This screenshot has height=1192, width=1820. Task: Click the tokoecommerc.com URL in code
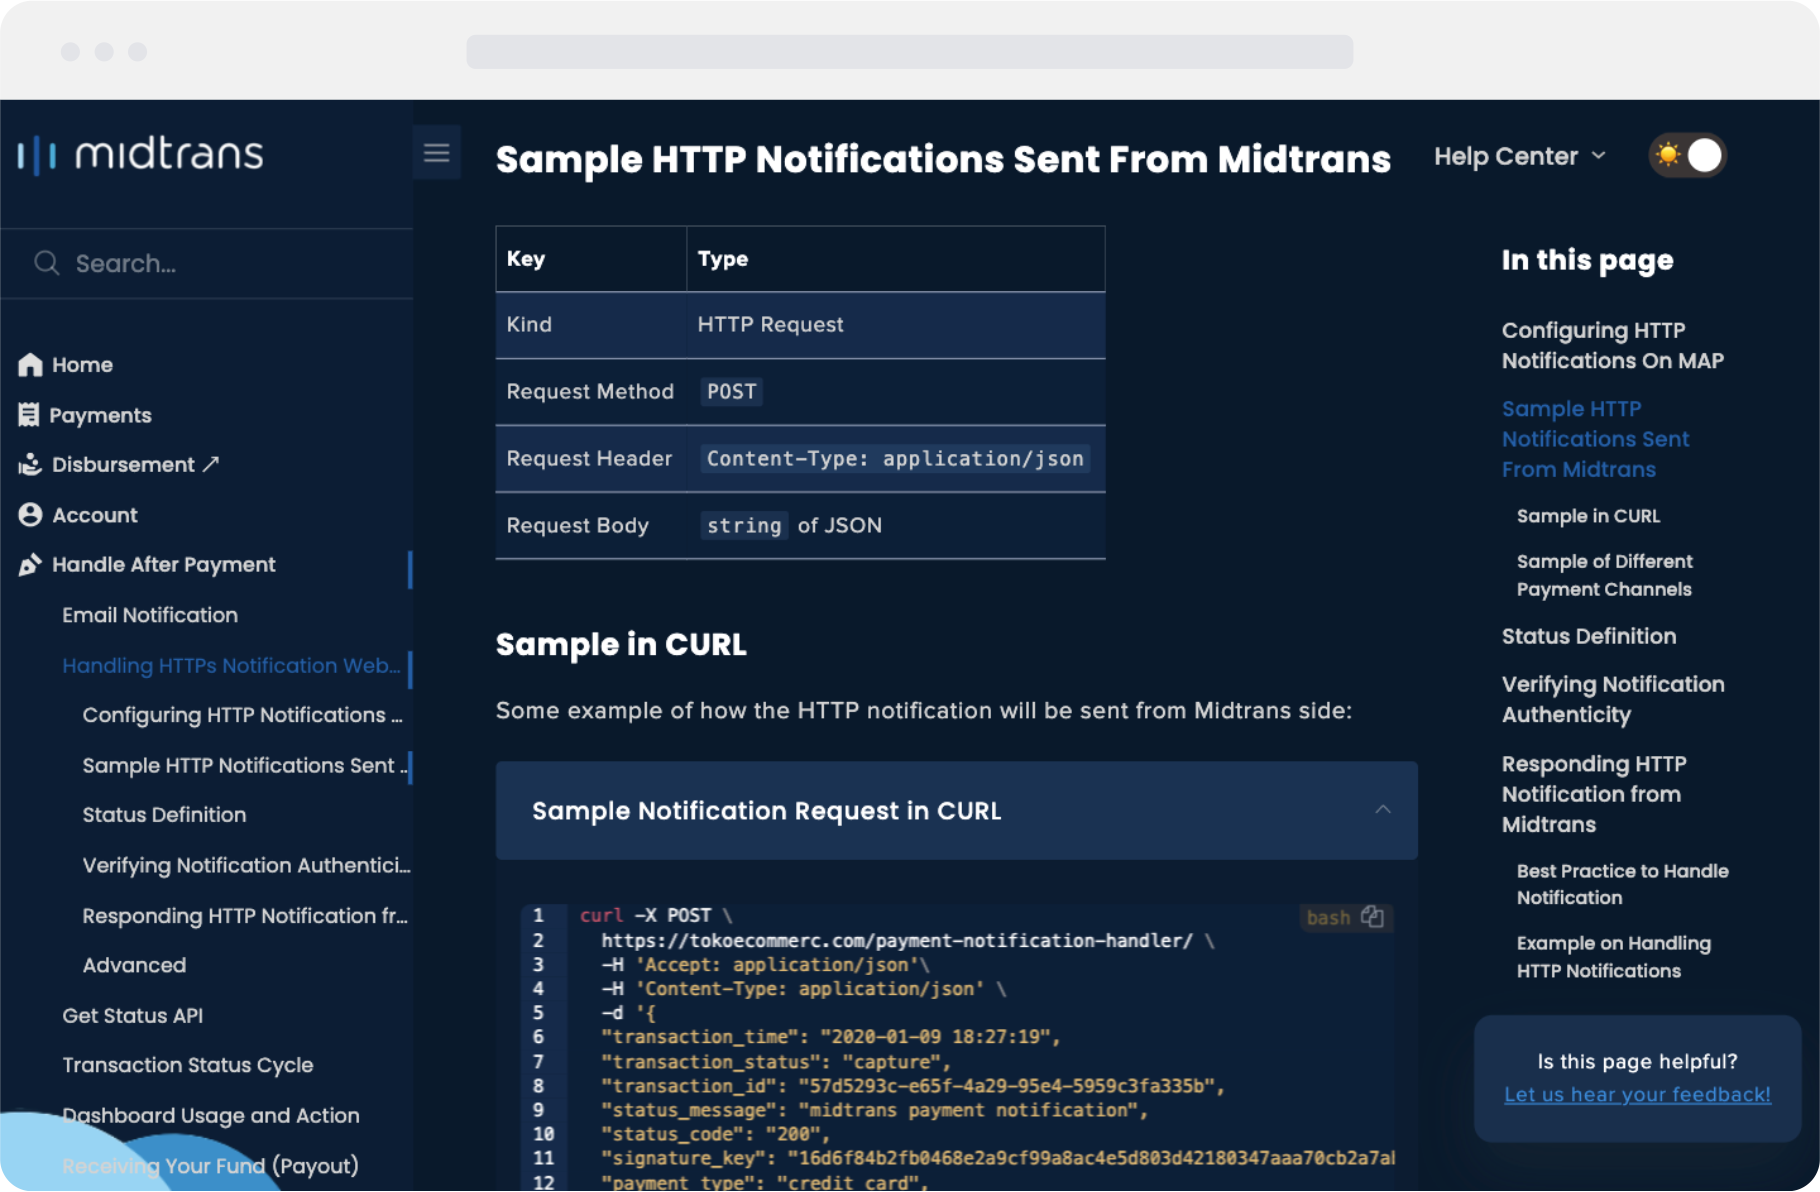(897, 941)
